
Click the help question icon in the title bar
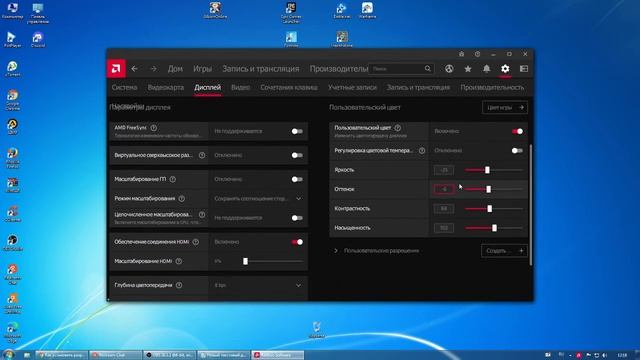click(x=478, y=54)
